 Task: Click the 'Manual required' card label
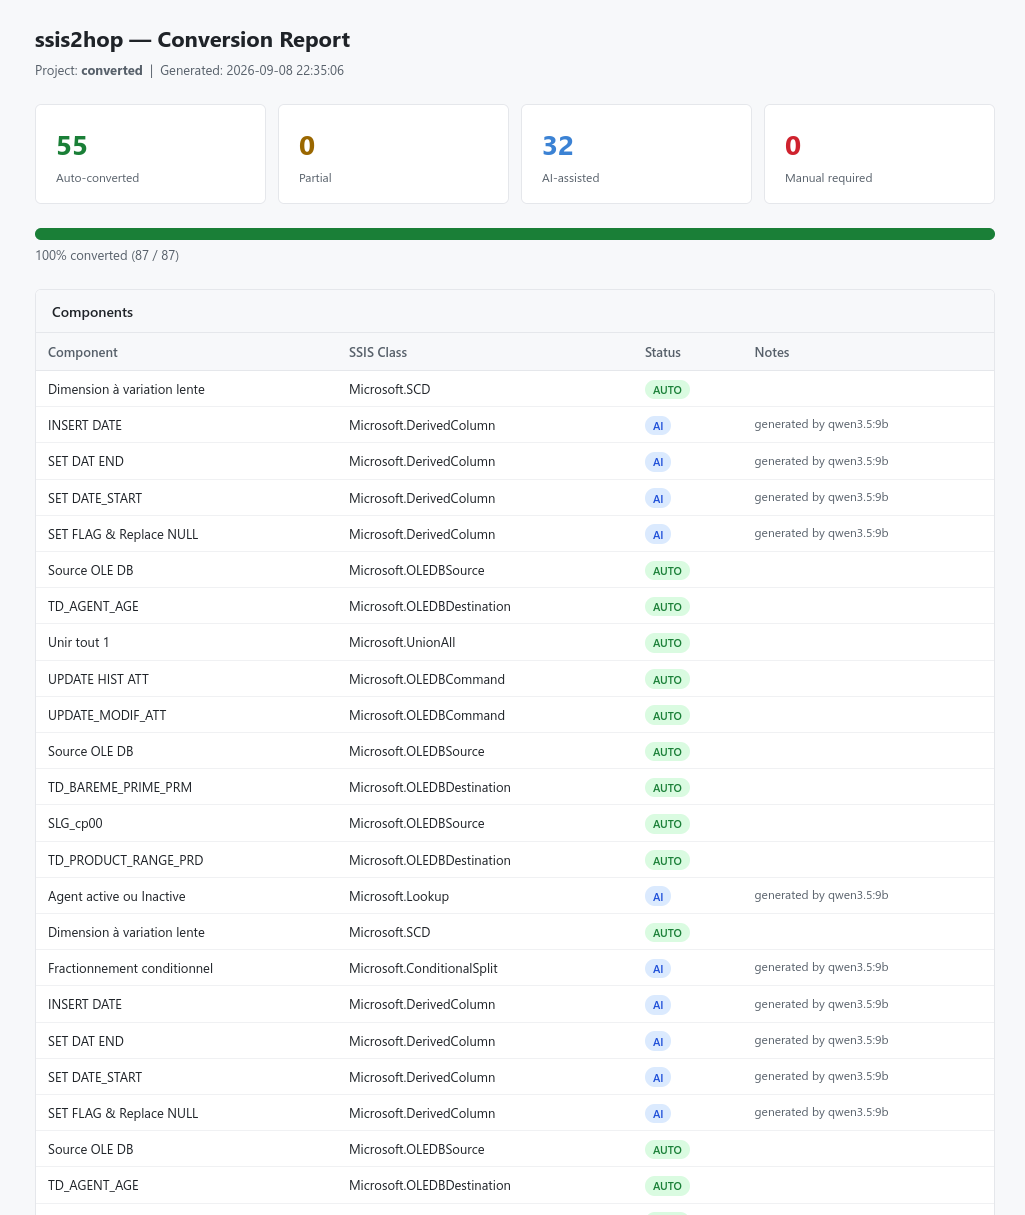pos(829,178)
